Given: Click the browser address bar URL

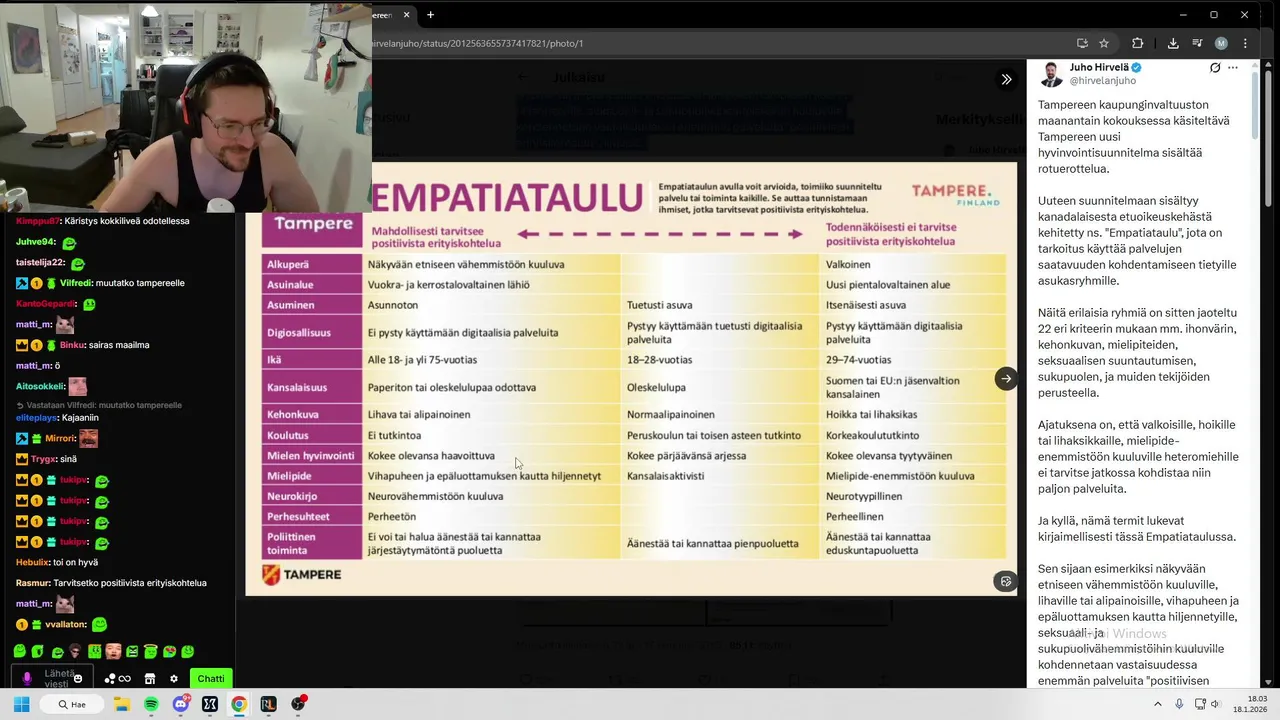Looking at the screenshot, I should pos(478,44).
